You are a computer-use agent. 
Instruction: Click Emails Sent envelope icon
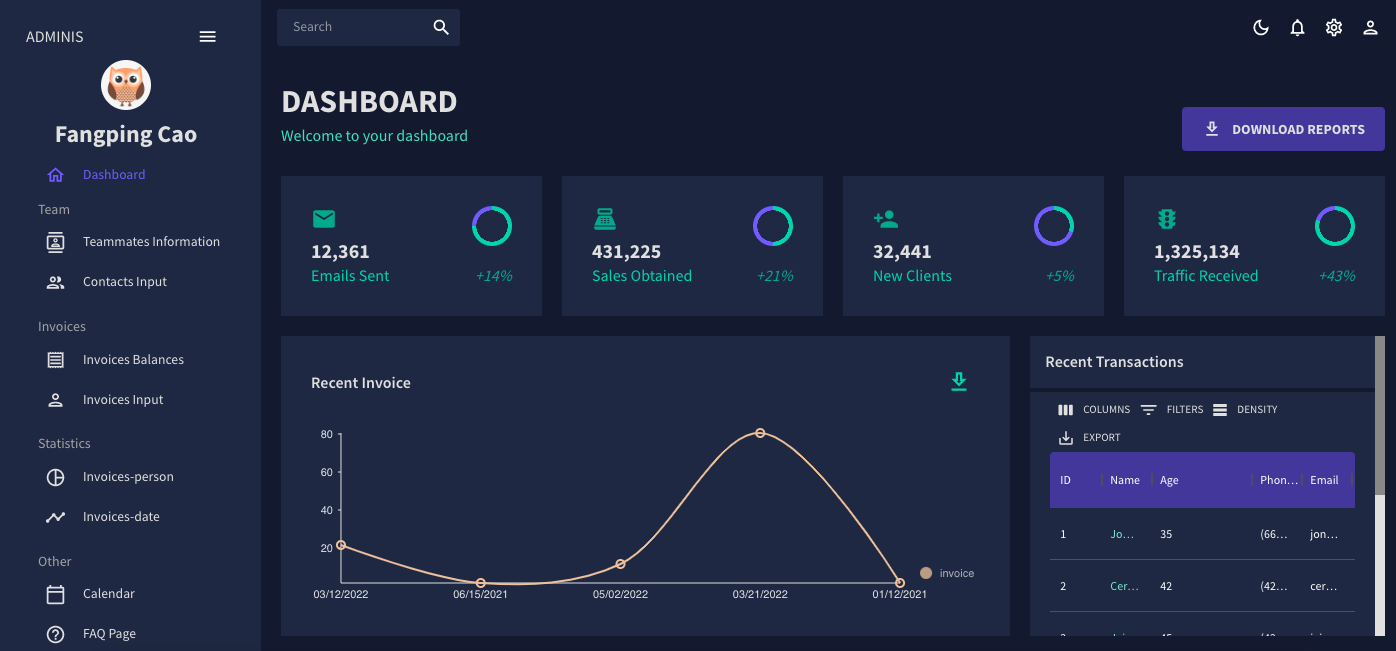[x=323, y=219]
